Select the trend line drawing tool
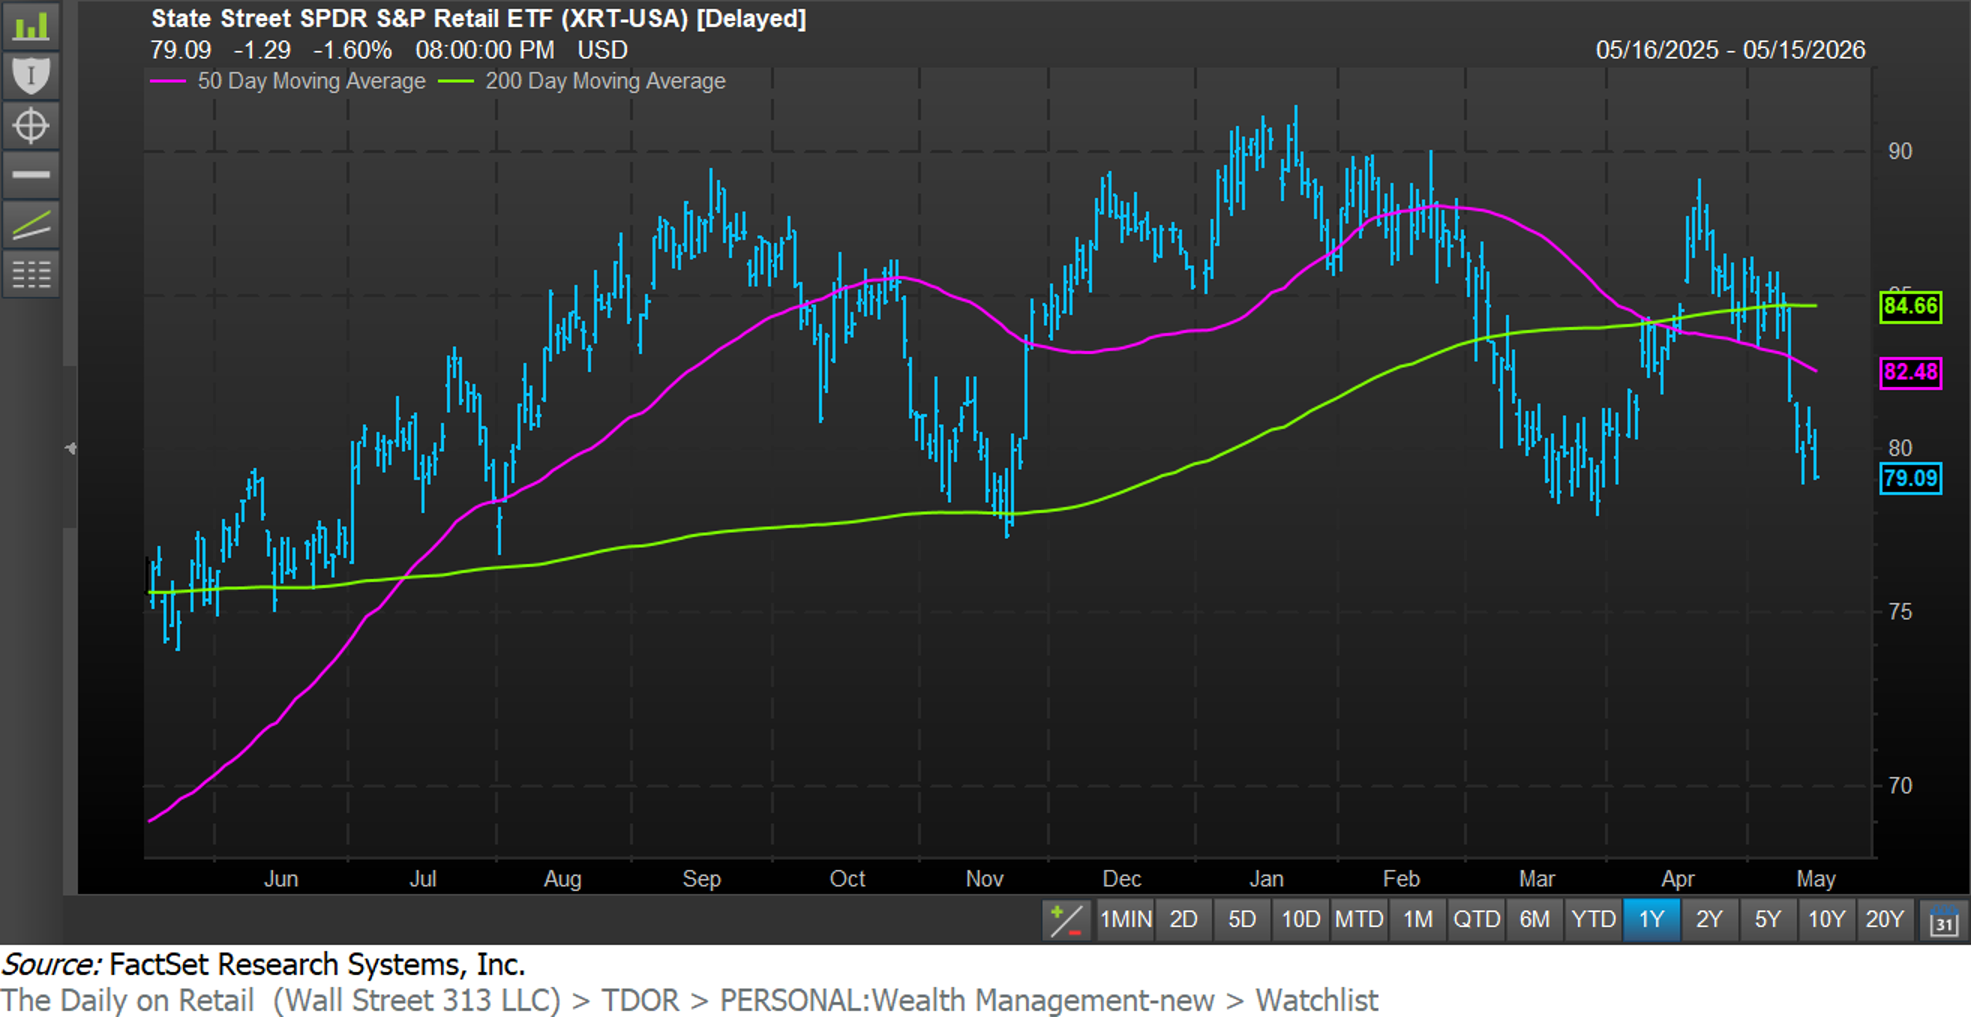The image size is (1971, 1017). click(x=31, y=224)
